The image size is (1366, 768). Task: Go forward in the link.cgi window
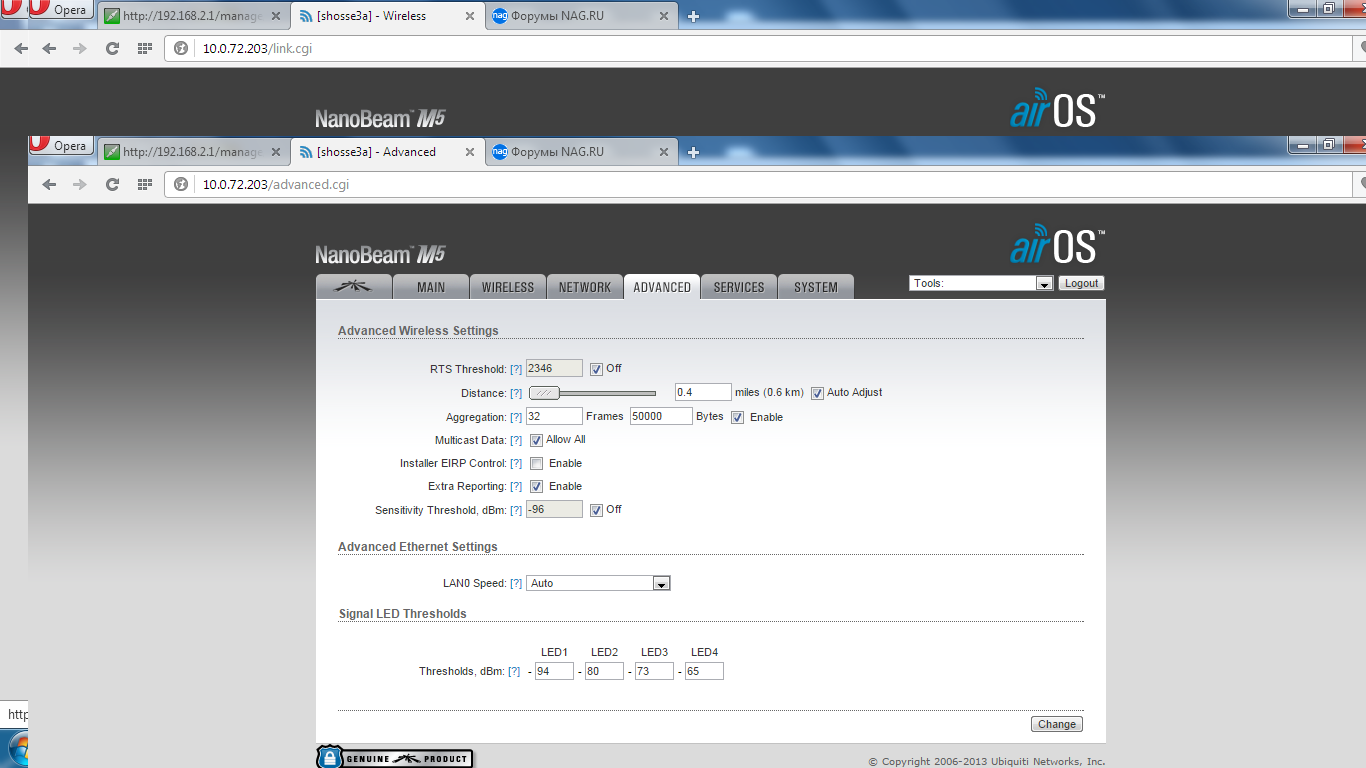point(80,48)
